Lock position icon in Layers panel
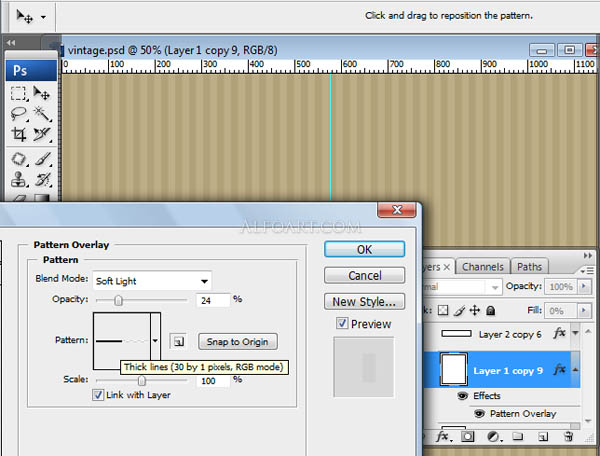Viewport: 600px width, 456px height. coord(474,310)
